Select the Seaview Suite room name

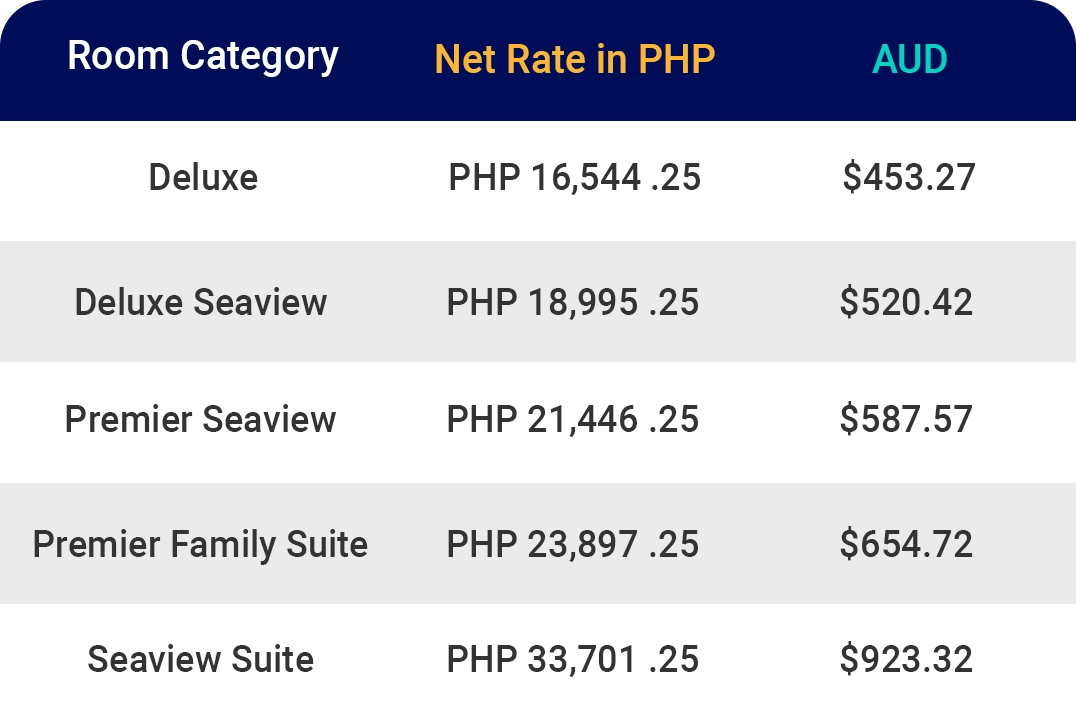[200, 659]
